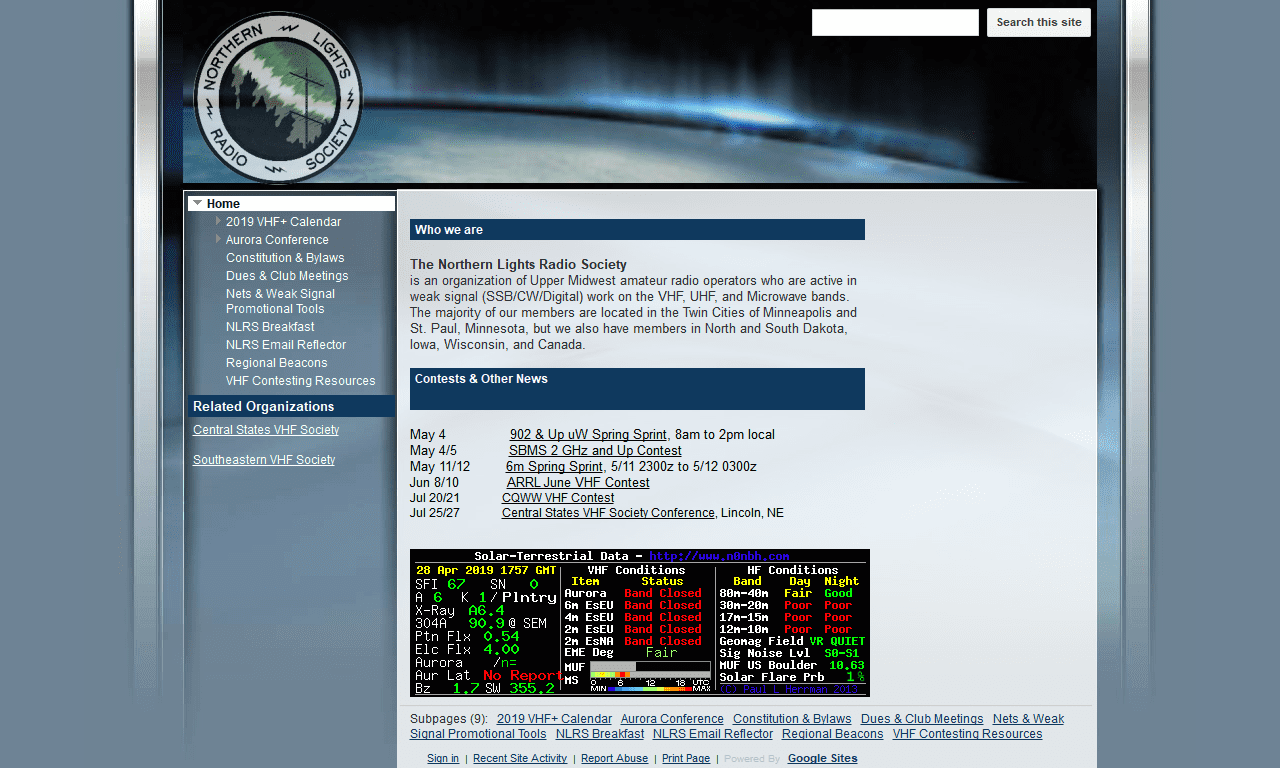Open 2019 VHF+ Calendar in sidebar
Screen dimensions: 1280x768
pyautogui.click(x=283, y=222)
